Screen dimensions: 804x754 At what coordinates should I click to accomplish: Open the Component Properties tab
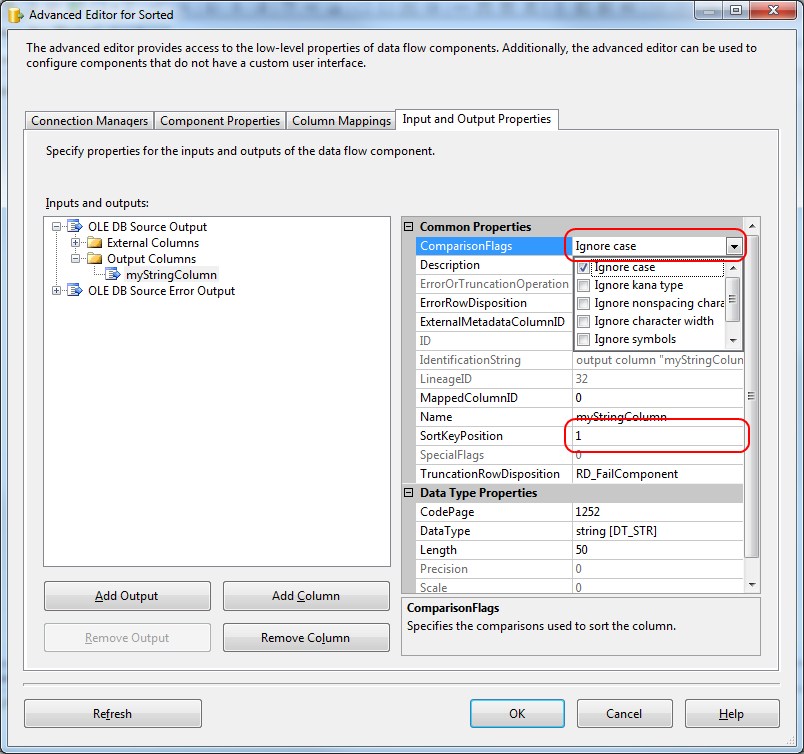tap(220, 120)
